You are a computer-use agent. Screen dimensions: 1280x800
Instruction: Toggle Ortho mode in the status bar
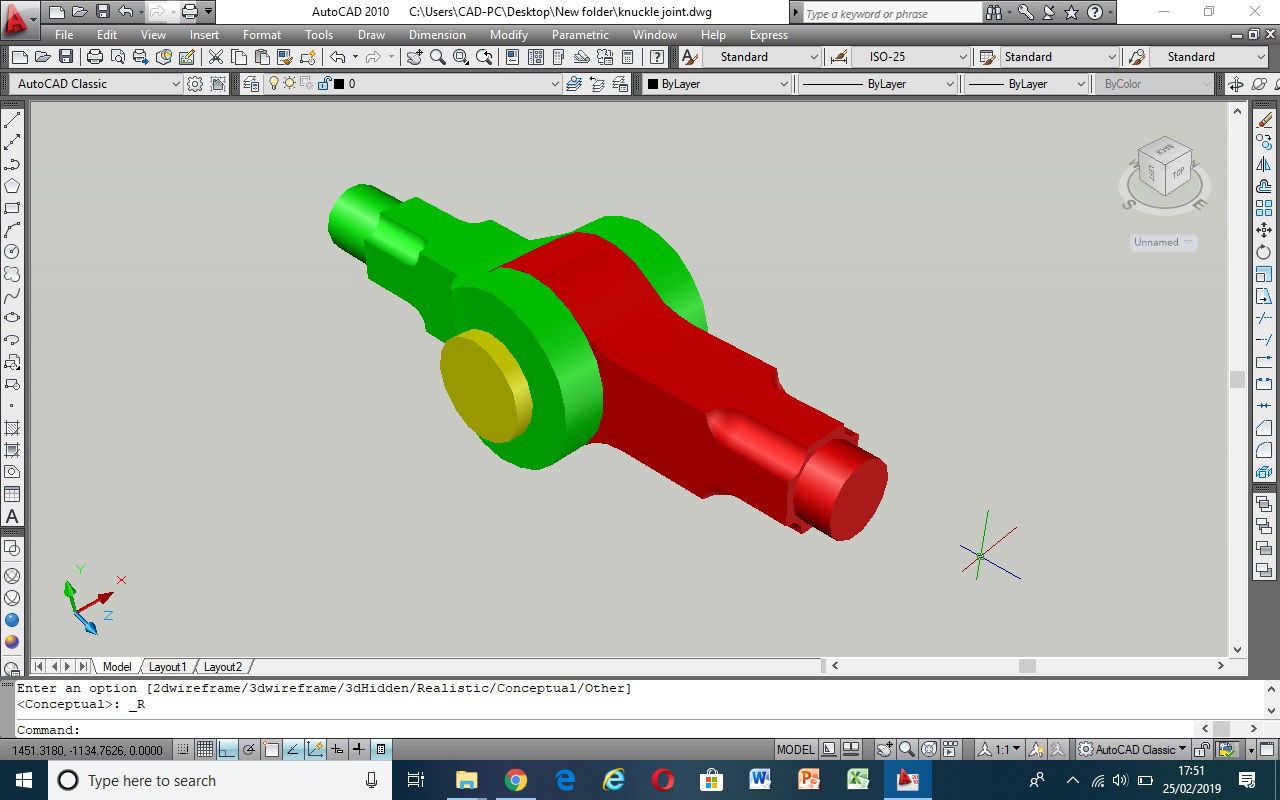(226, 749)
